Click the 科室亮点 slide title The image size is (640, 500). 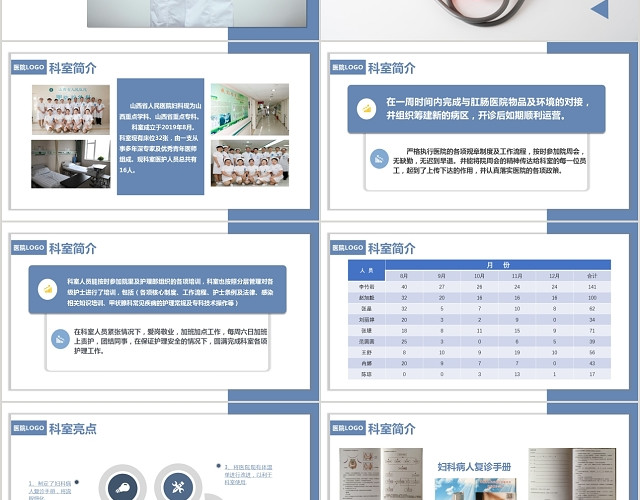[x=73, y=429]
